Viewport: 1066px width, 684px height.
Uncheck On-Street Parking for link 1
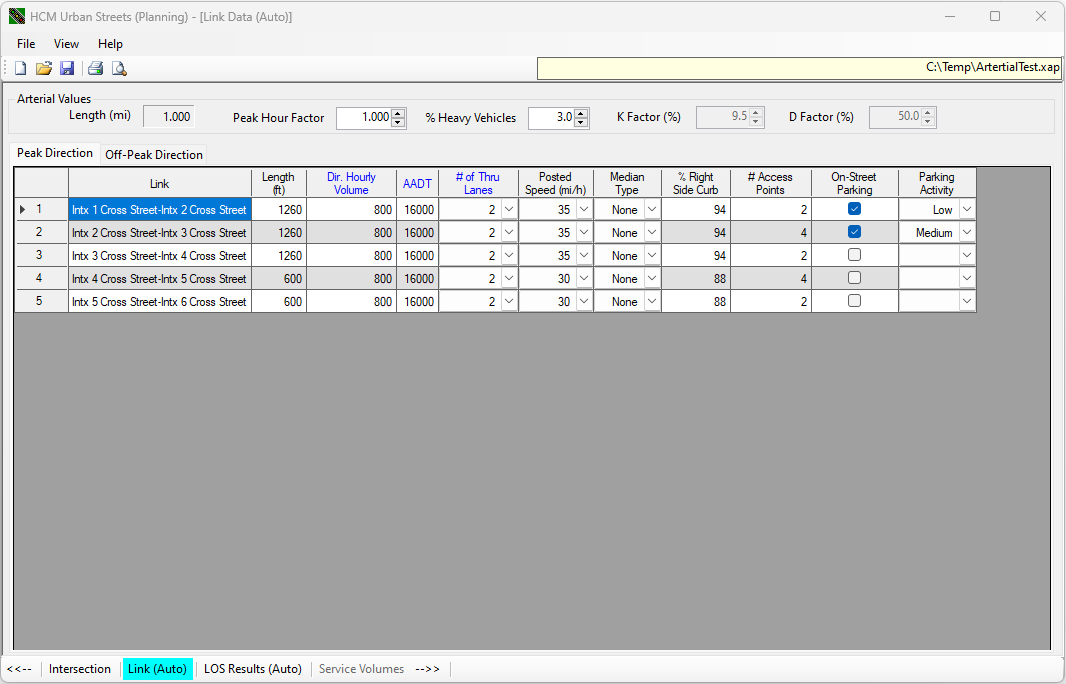tap(854, 209)
